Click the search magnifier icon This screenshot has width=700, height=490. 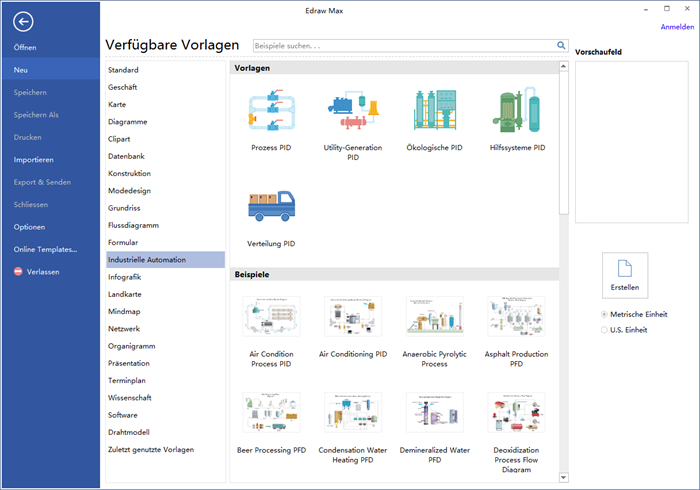pos(561,46)
